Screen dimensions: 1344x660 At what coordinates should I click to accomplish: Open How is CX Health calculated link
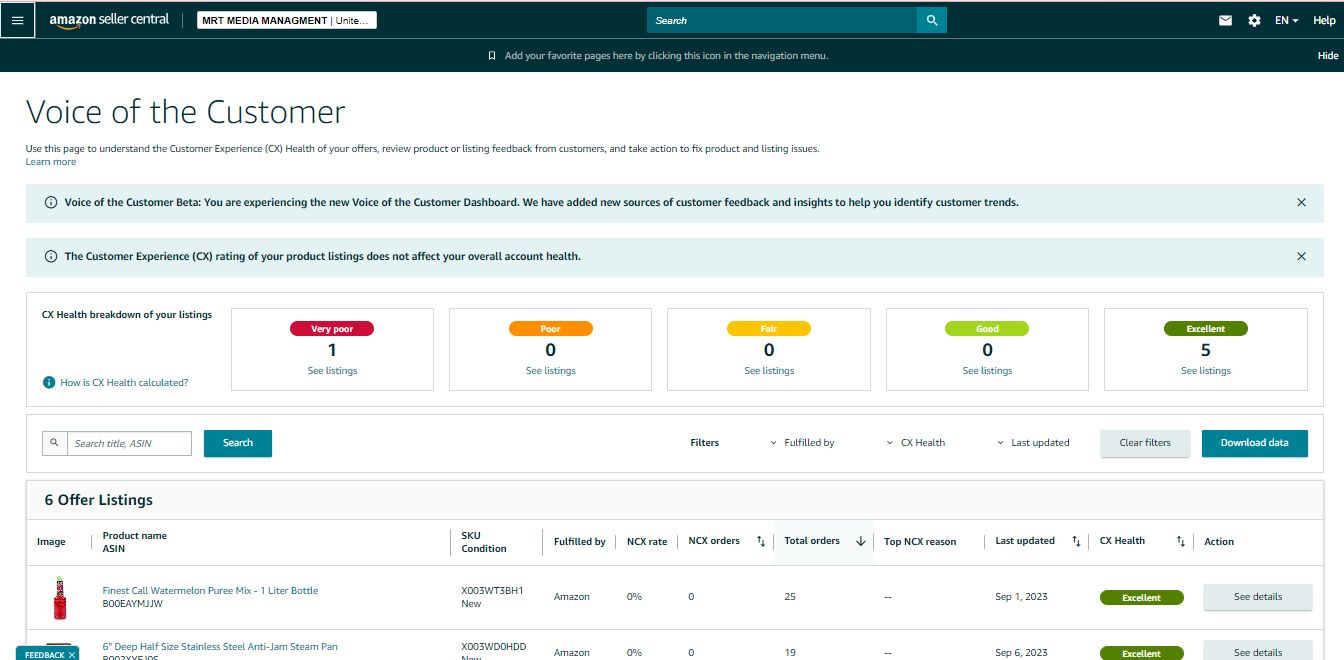tap(124, 382)
